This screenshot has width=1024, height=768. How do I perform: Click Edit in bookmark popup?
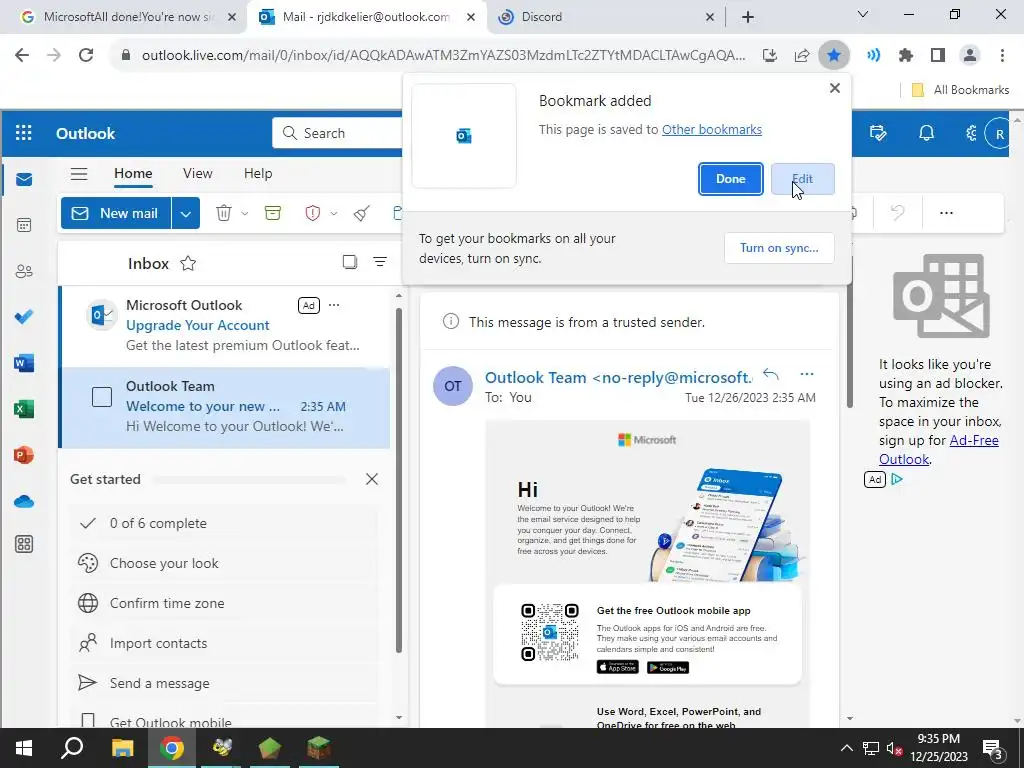click(803, 179)
